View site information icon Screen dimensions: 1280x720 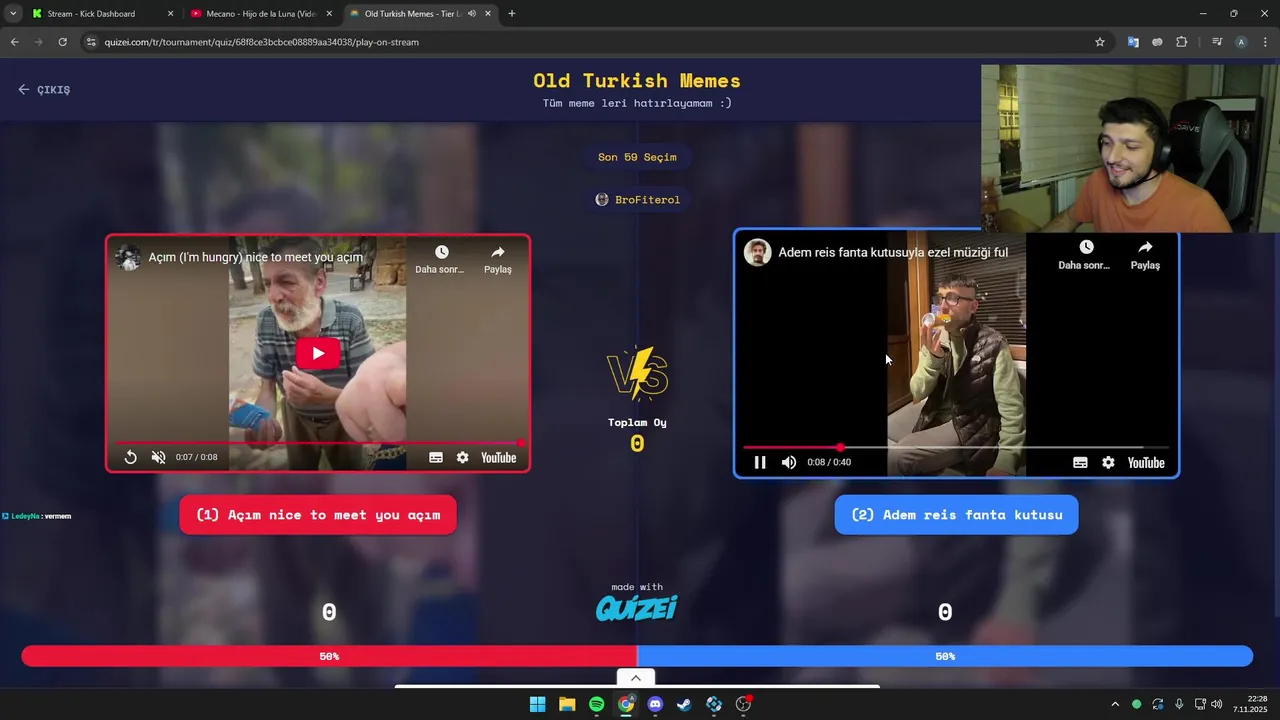coord(91,42)
